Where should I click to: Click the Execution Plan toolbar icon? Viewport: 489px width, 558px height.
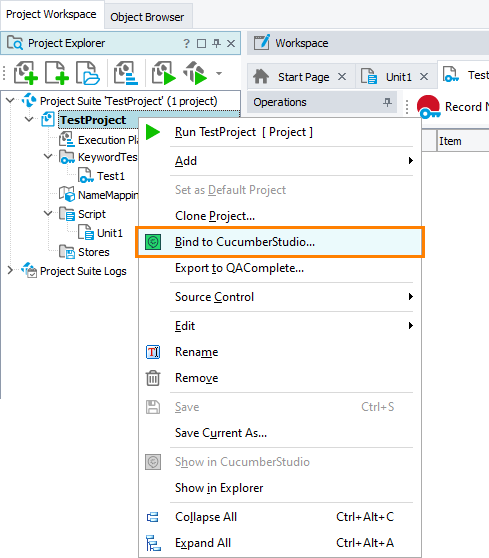coord(126,73)
